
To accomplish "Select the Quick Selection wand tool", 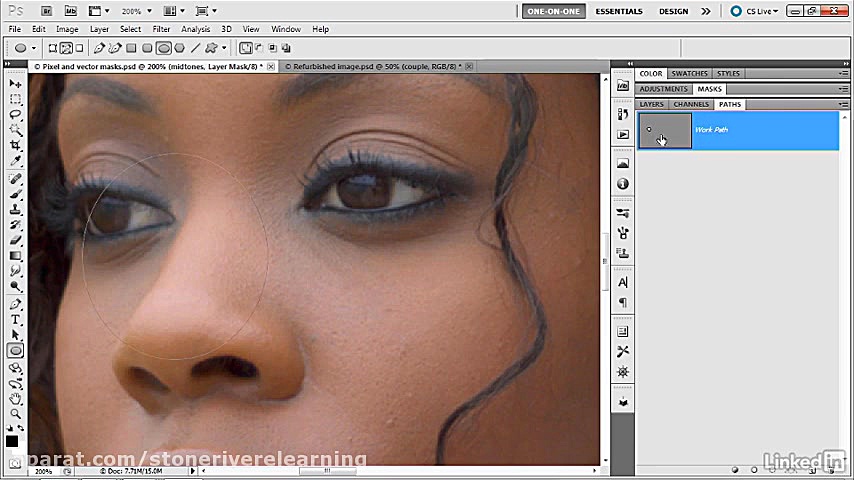I will pos(15,130).
